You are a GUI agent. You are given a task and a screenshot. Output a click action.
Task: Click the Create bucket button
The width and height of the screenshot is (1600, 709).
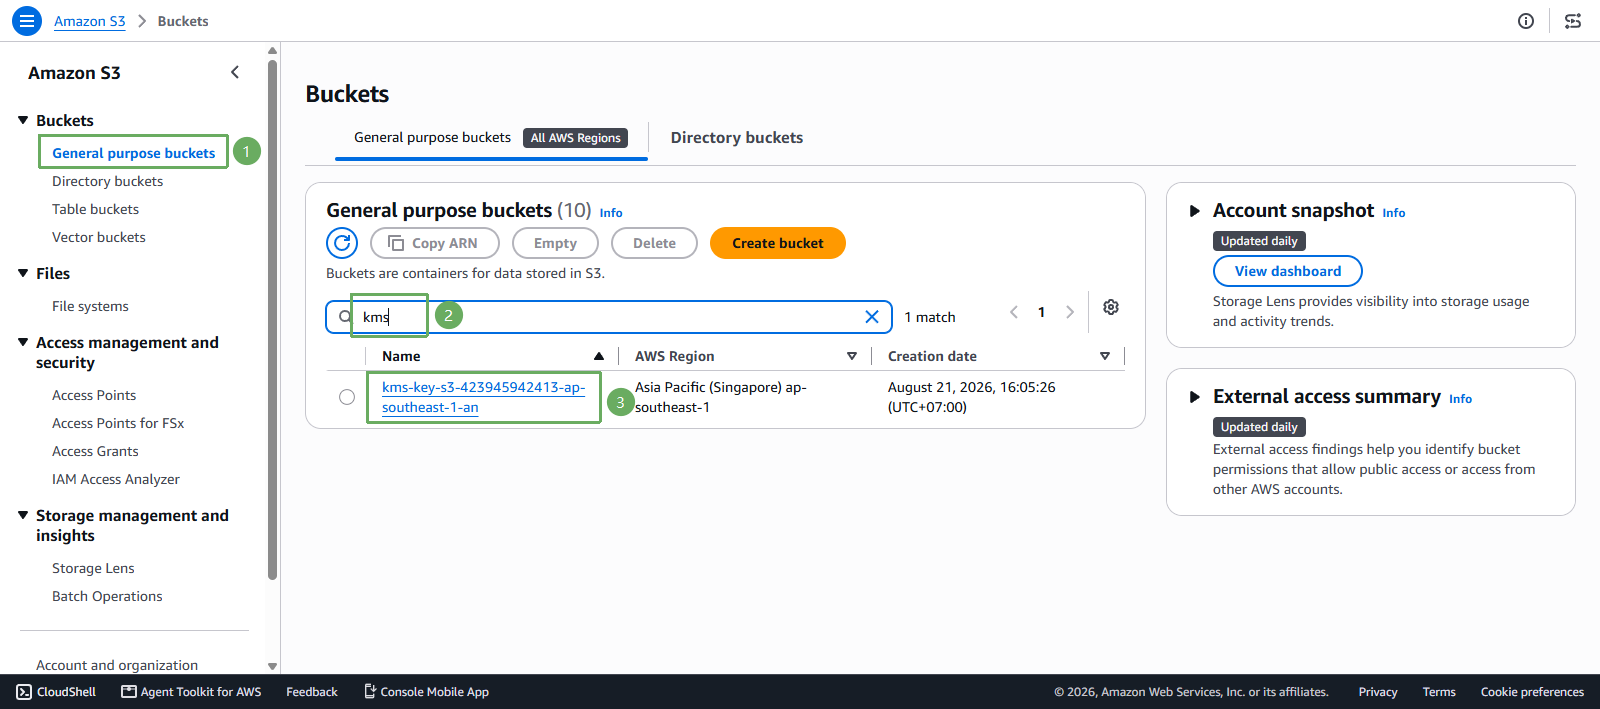point(778,243)
